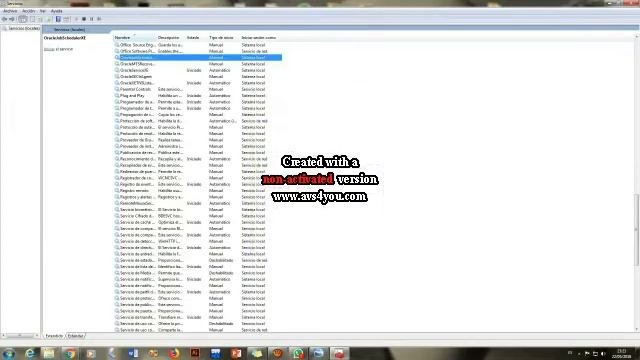Select the Office Software Protection service row

click(198, 51)
